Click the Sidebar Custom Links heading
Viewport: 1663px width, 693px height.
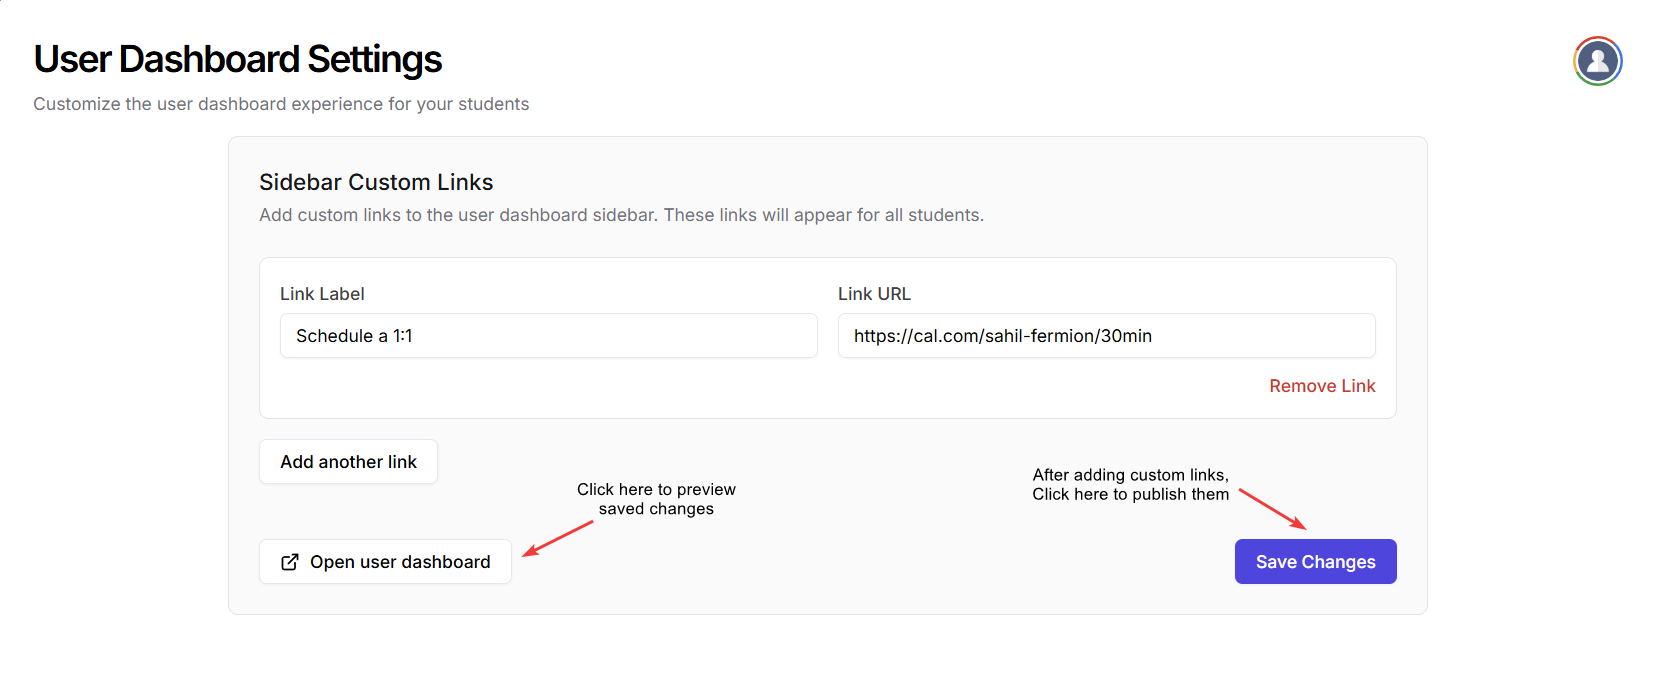376,182
